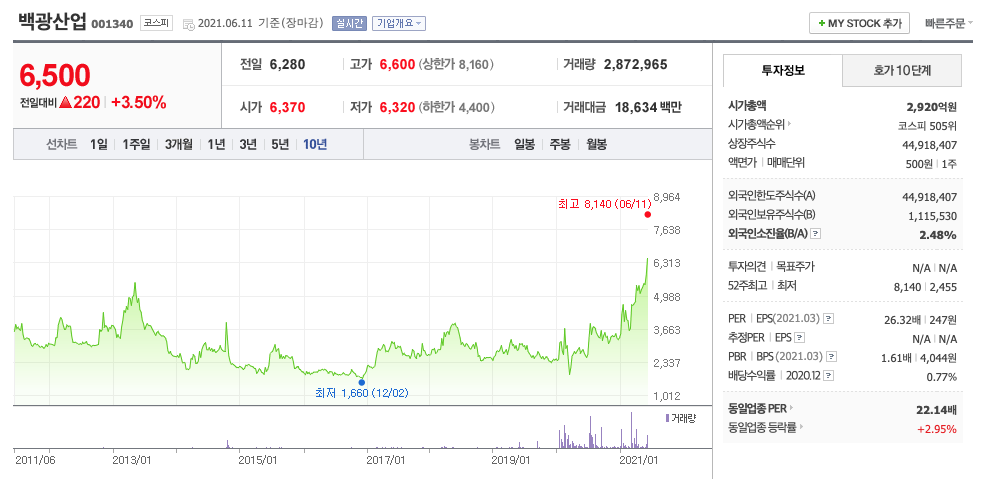This screenshot has width=986, height=479.
Task: Switch to the 투자정보 tab
Action: pos(783,70)
